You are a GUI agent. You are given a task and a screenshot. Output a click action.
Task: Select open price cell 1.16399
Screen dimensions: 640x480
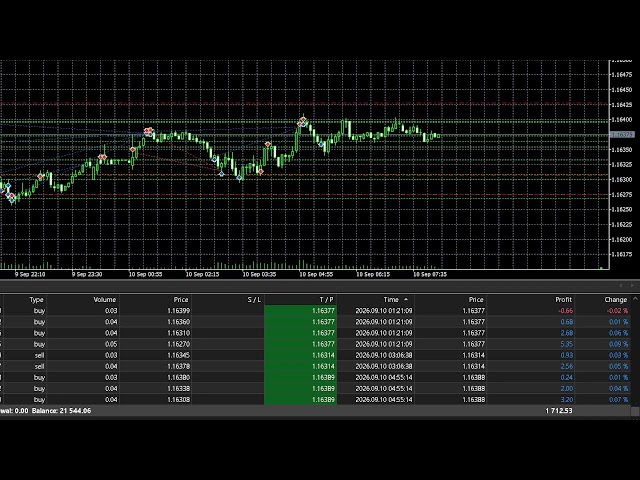tap(178, 311)
